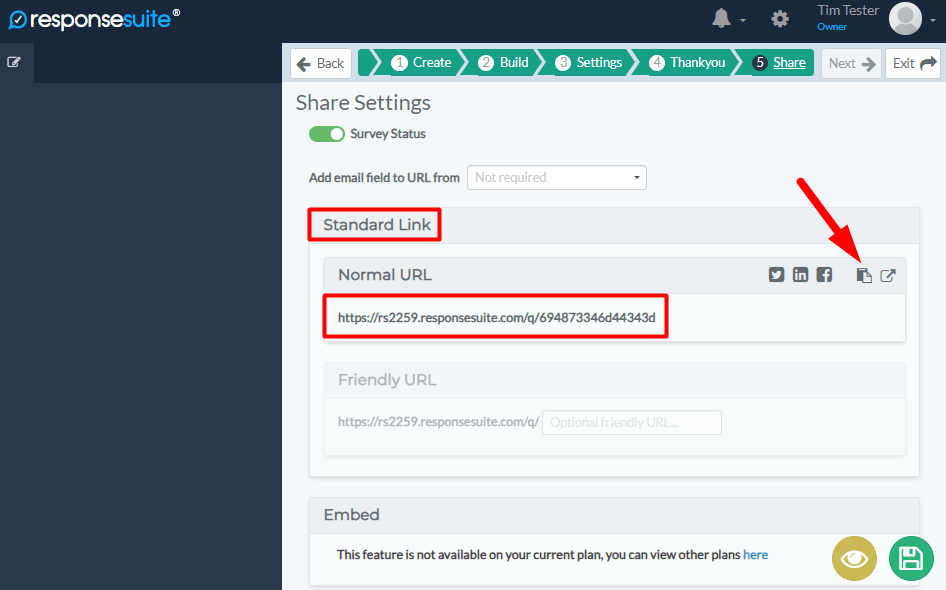Open the 'here' plans link
The image size is (946, 590).
(x=755, y=554)
